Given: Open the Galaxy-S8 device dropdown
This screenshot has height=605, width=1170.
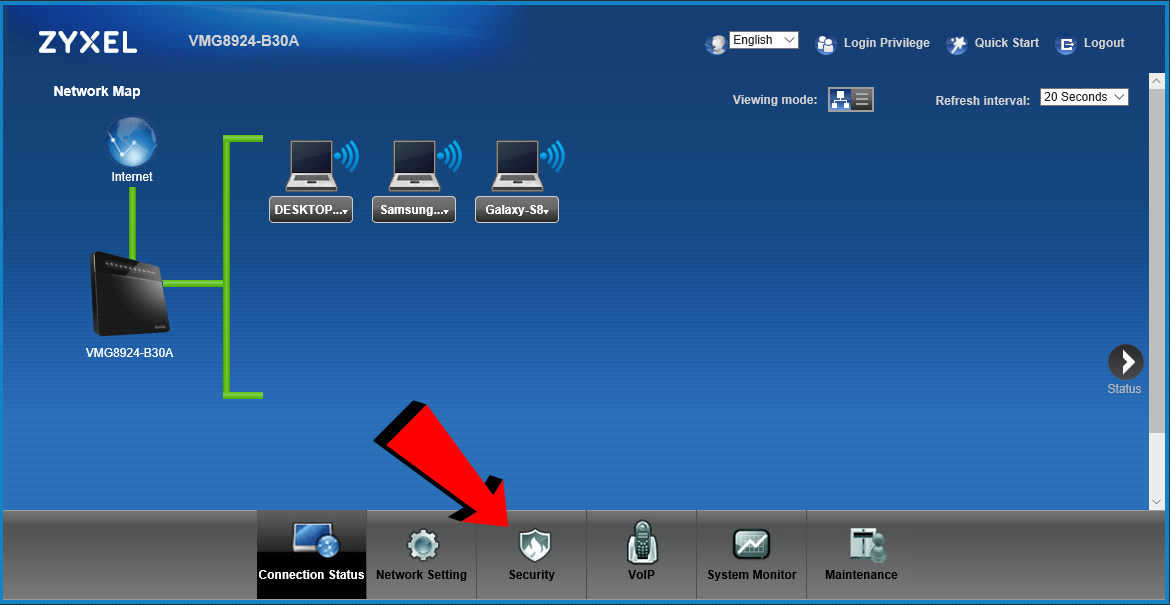Looking at the screenshot, I should coord(517,210).
